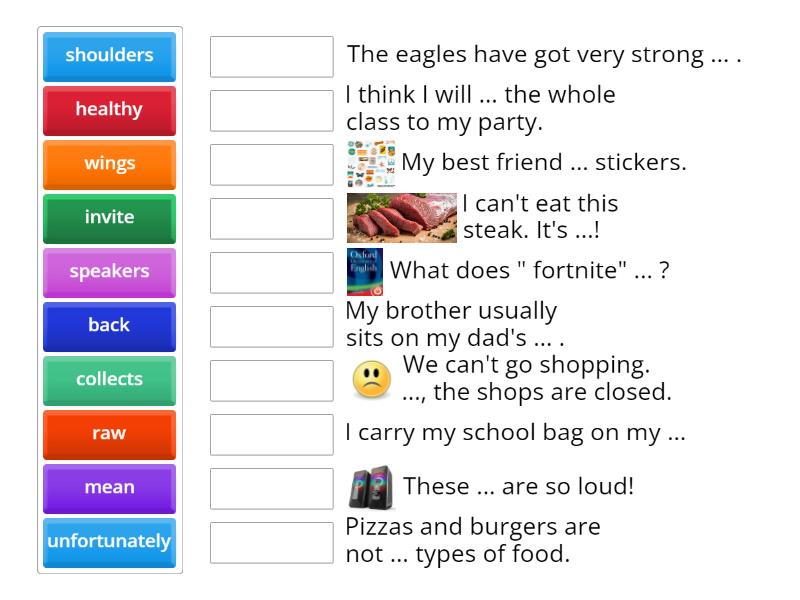800x600 pixels.
Task: Choose the red-orange 'raw' word tile
Action: pyautogui.click(x=109, y=434)
